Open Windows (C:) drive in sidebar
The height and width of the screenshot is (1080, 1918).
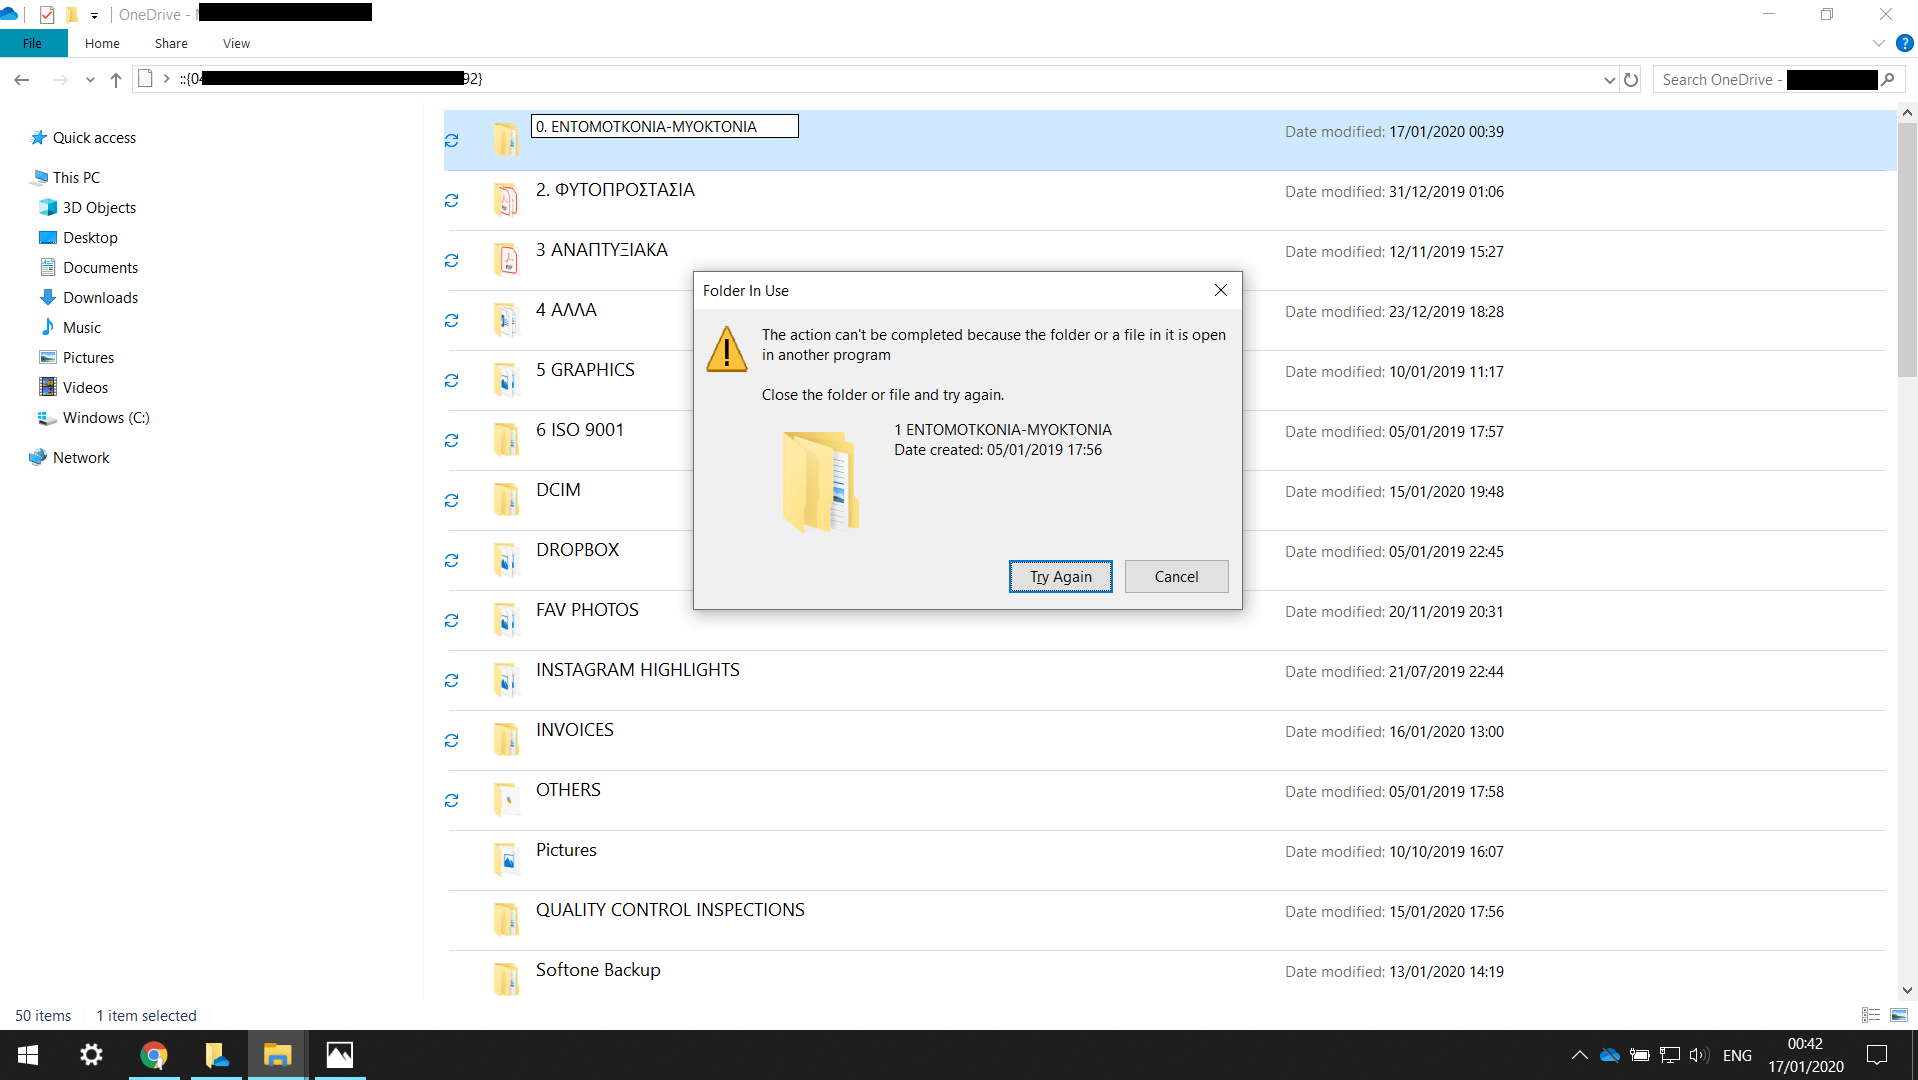(106, 418)
